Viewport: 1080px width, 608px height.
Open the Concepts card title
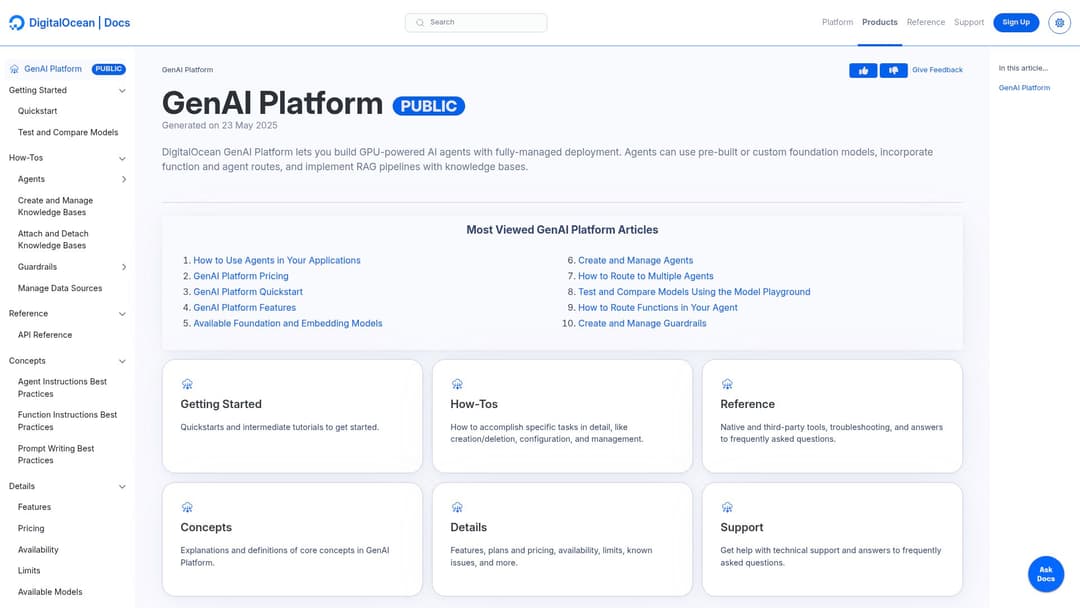pyautogui.click(x=206, y=527)
